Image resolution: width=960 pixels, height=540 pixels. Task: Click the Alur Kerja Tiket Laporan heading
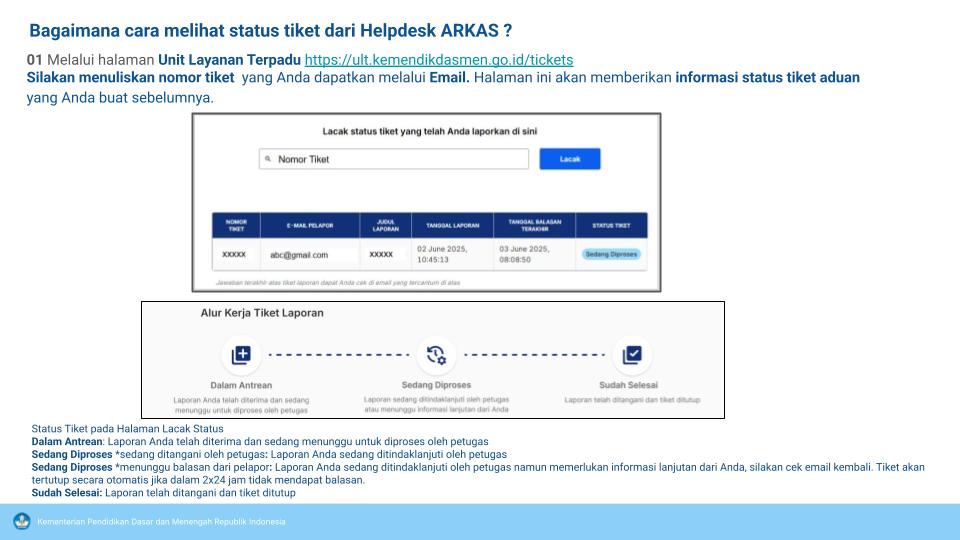click(x=262, y=313)
